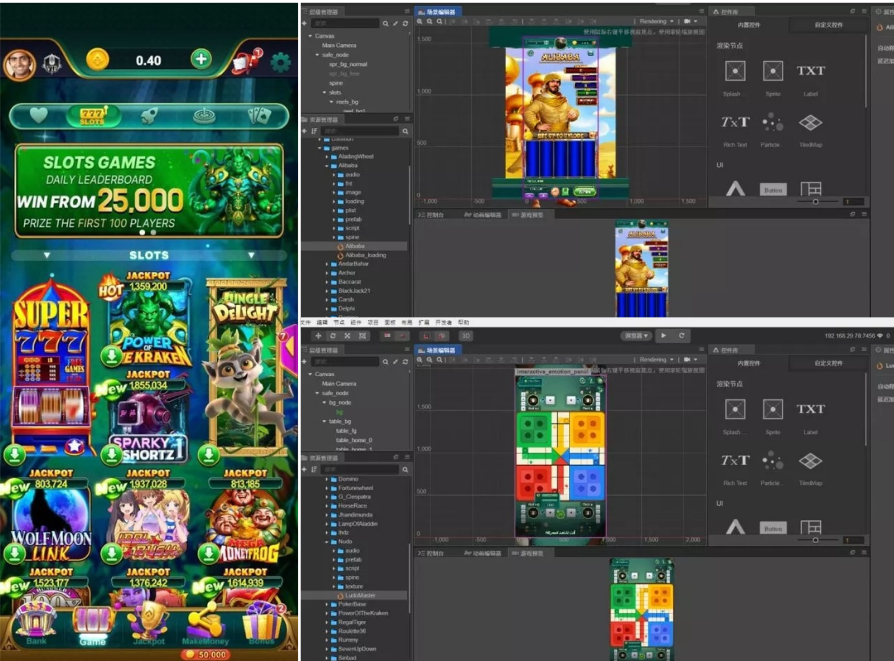Viewport: 894px width, 661px height.
Task: Expand the AladingWheel folder arrow
Action: [327, 156]
